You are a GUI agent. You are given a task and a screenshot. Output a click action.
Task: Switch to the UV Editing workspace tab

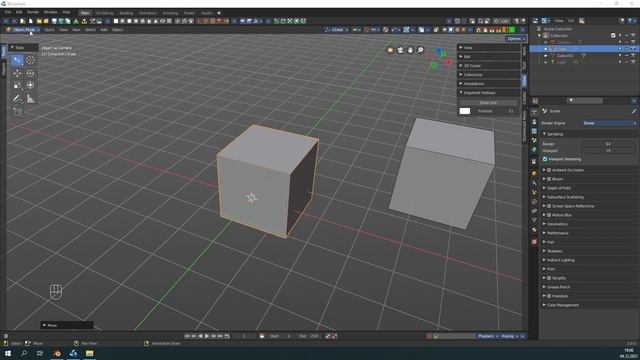(104, 13)
